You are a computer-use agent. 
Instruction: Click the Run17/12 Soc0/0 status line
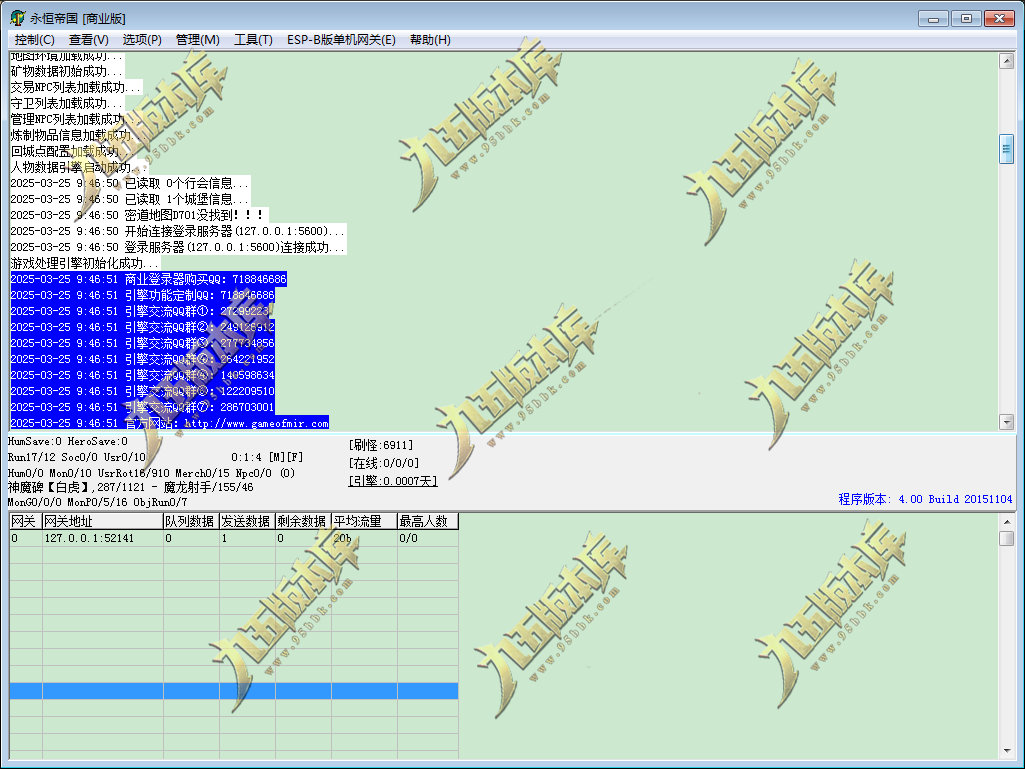coord(76,457)
